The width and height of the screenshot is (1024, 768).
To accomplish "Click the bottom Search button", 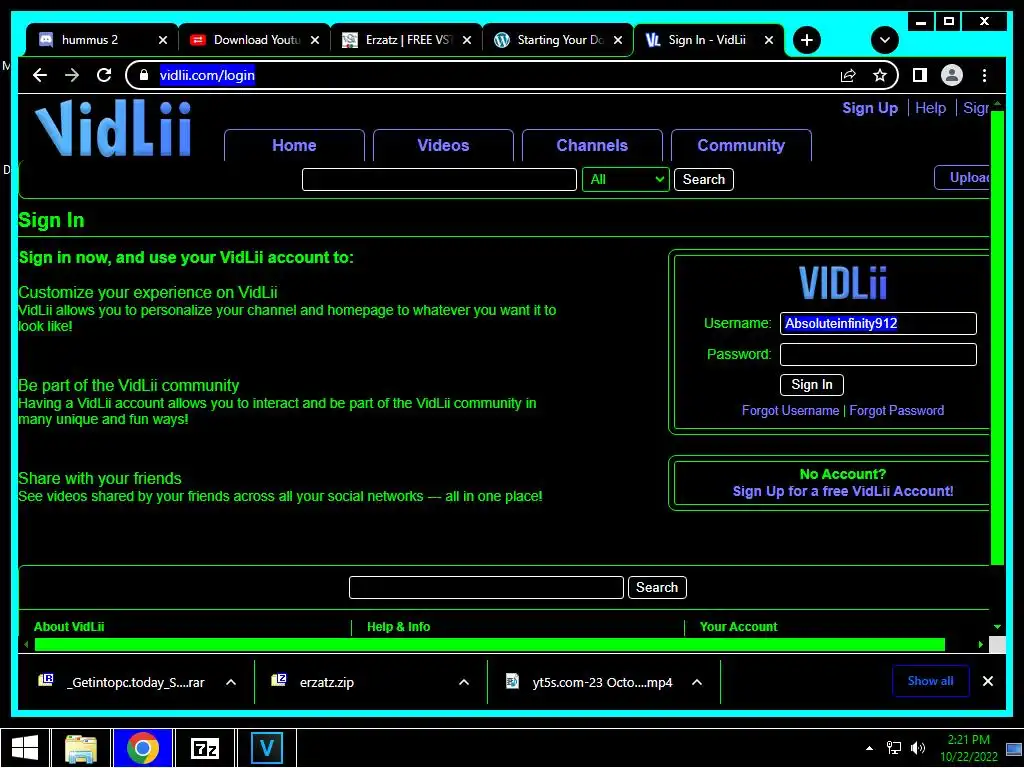I will click(656, 587).
